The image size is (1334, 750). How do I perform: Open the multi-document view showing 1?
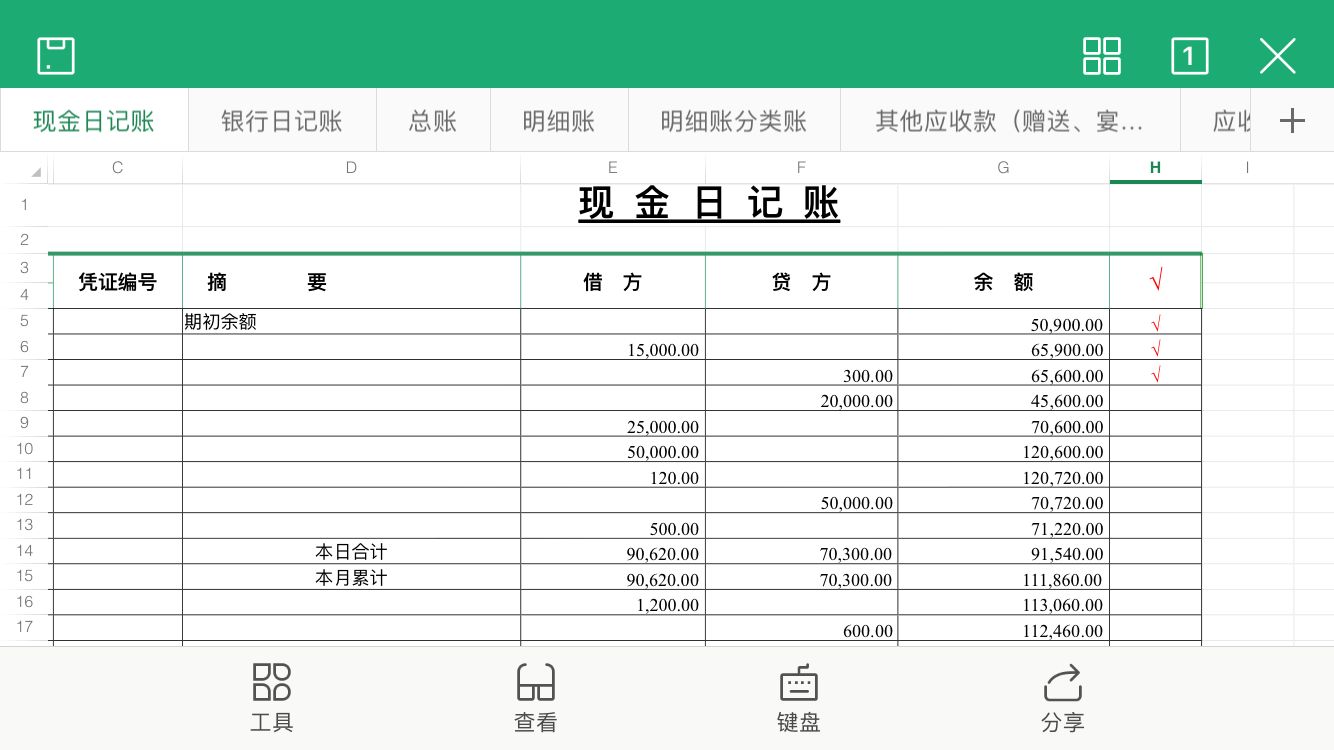point(1189,57)
